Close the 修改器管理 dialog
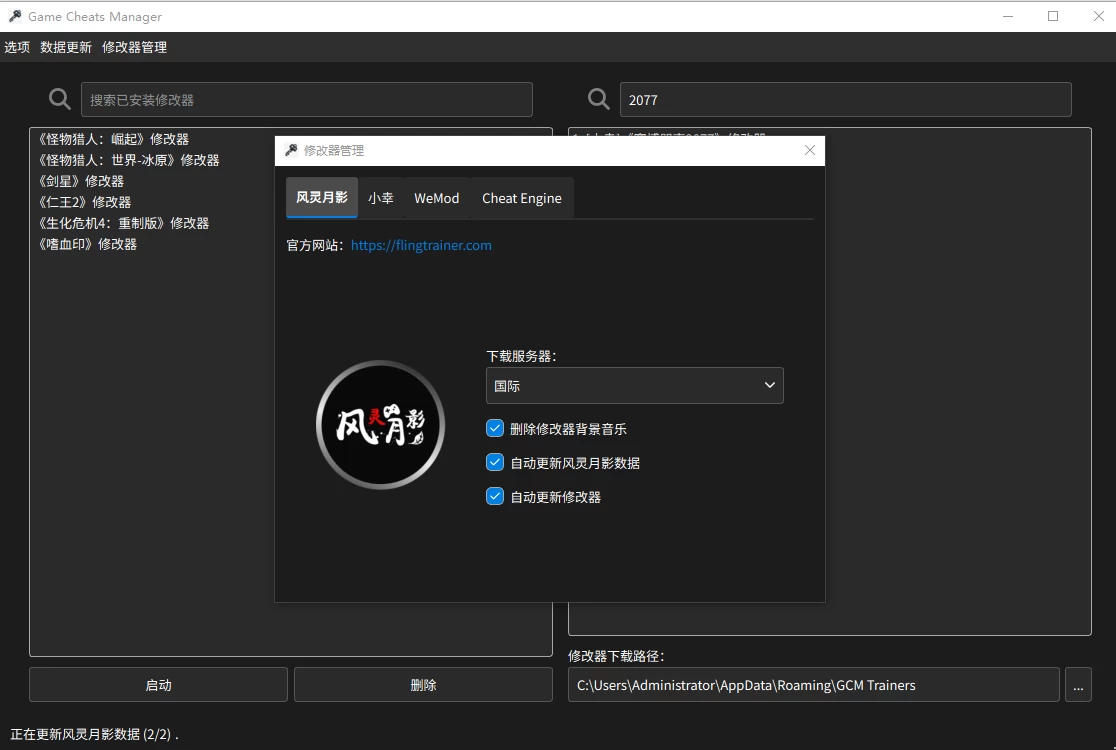The image size is (1116, 750). (x=810, y=150)
